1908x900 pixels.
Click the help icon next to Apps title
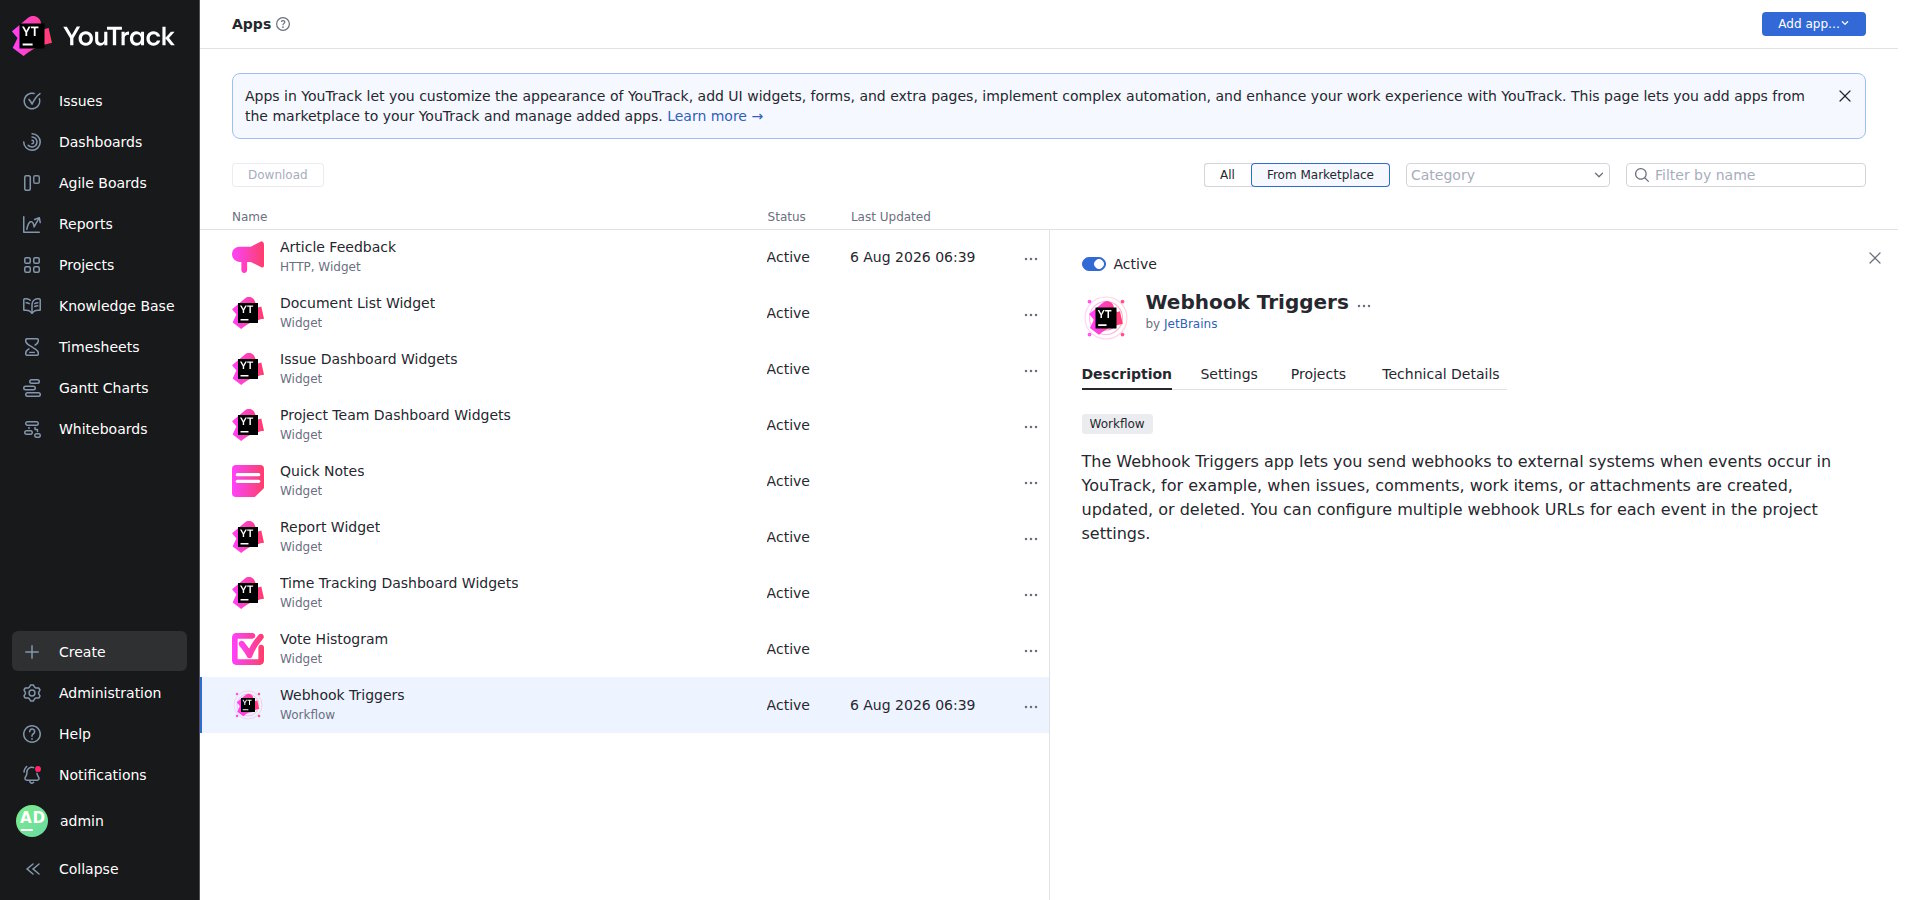pos(283,24)
